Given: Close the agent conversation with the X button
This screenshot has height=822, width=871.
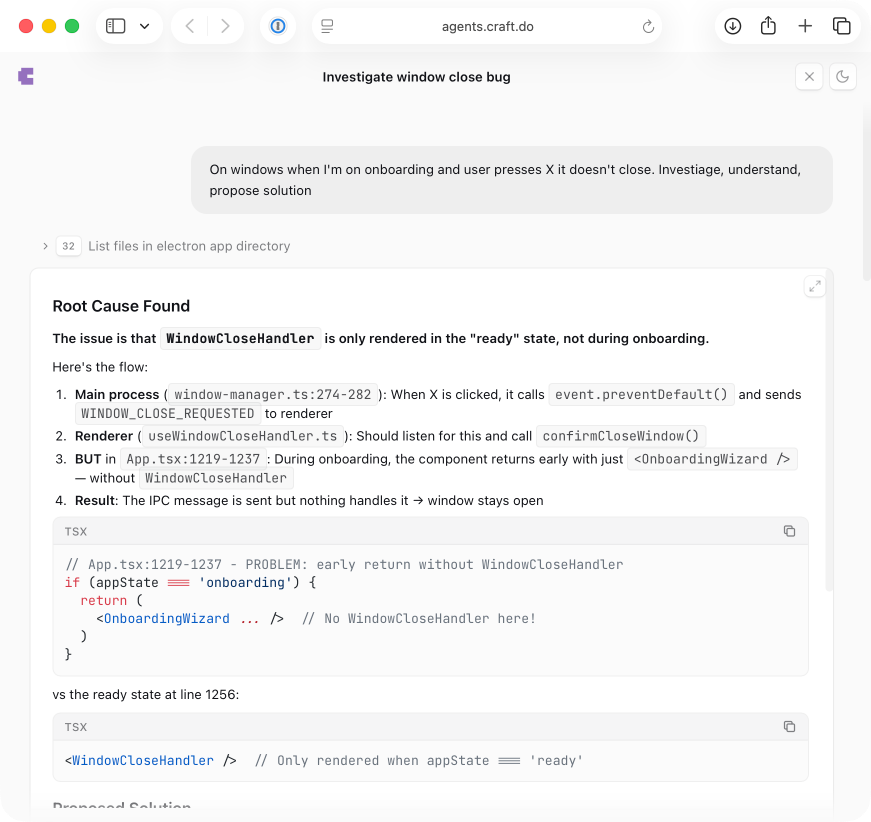Looking at the screenshot, I should tap(809, 76).
